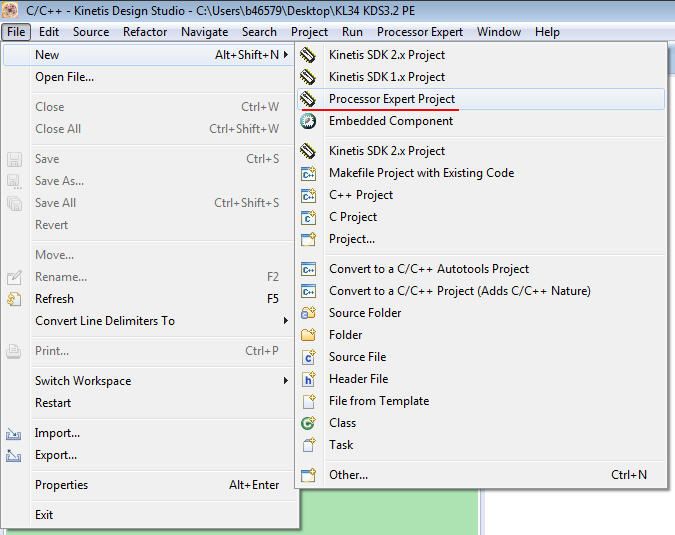Image resolution: width=675 pixels, height=535 pixels.
Task: Click the C++ Project icon
Action: tap(308, 195)
